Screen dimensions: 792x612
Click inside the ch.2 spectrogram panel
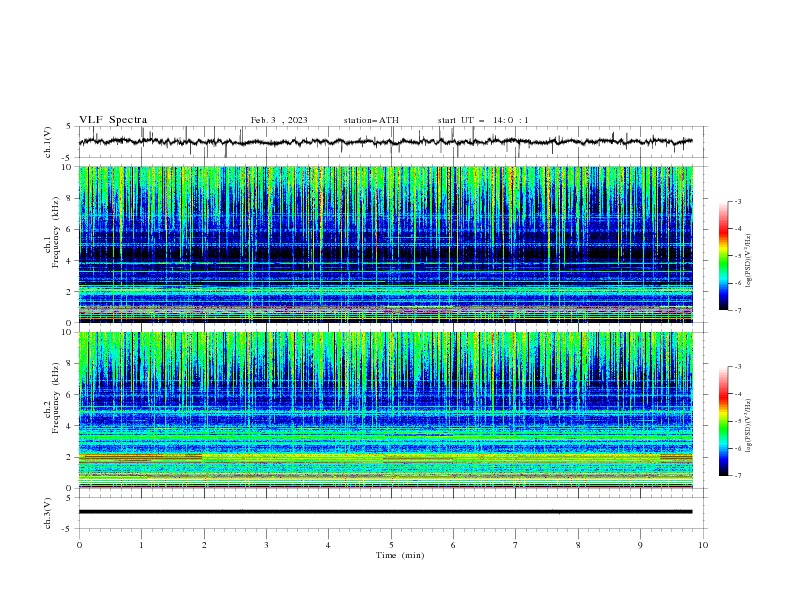385,410
